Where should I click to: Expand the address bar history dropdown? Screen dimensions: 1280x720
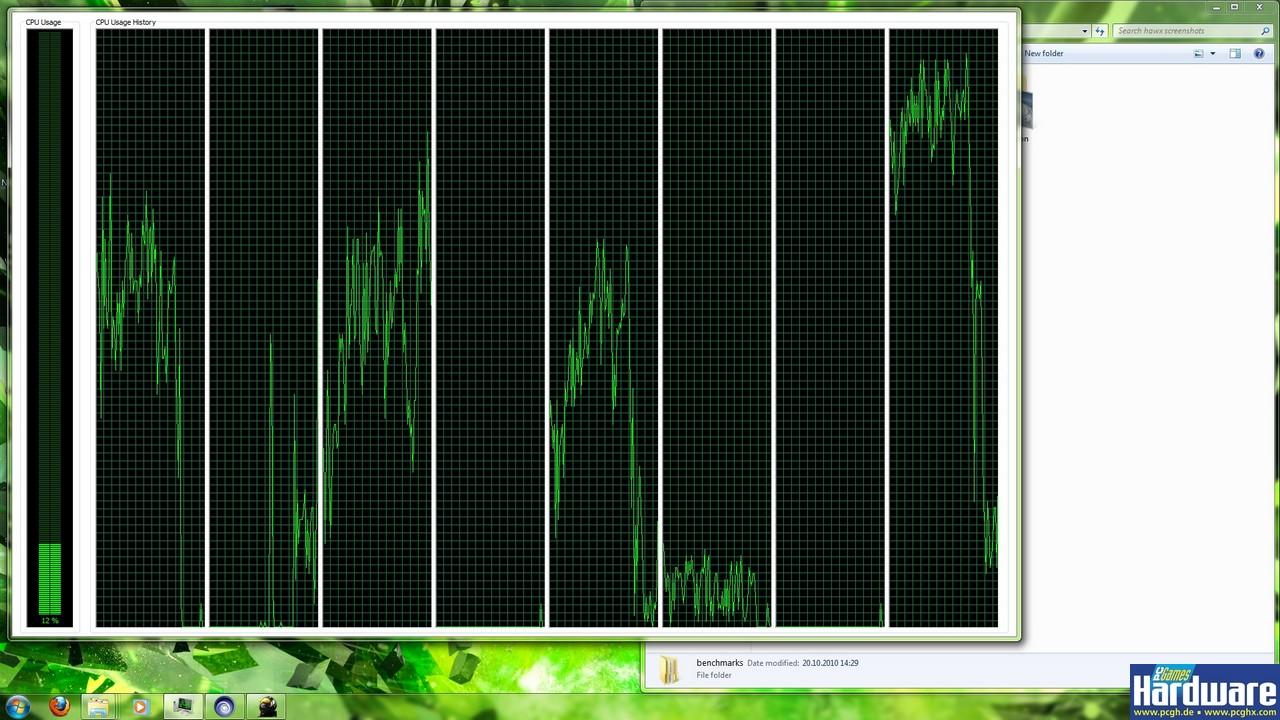tap(1085, 31)
